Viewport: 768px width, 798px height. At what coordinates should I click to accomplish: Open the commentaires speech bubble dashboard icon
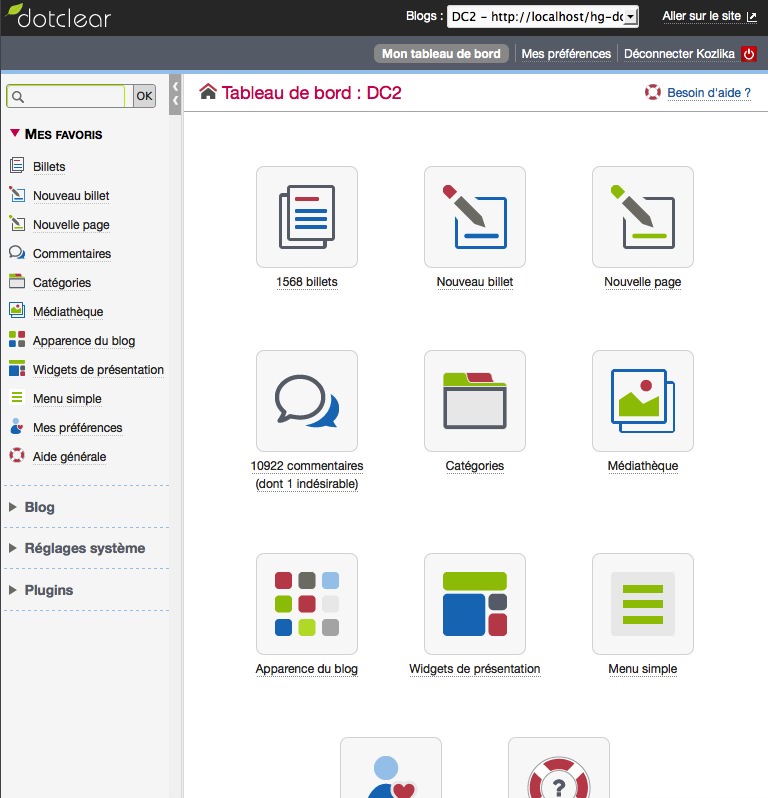(306, 401)
